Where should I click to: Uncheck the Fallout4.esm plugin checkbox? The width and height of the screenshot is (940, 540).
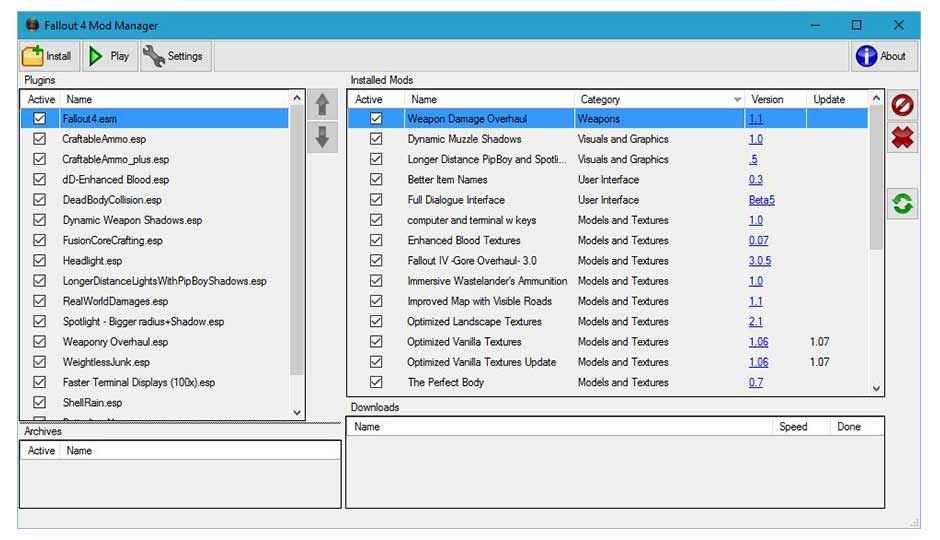(x=40, y=119)
